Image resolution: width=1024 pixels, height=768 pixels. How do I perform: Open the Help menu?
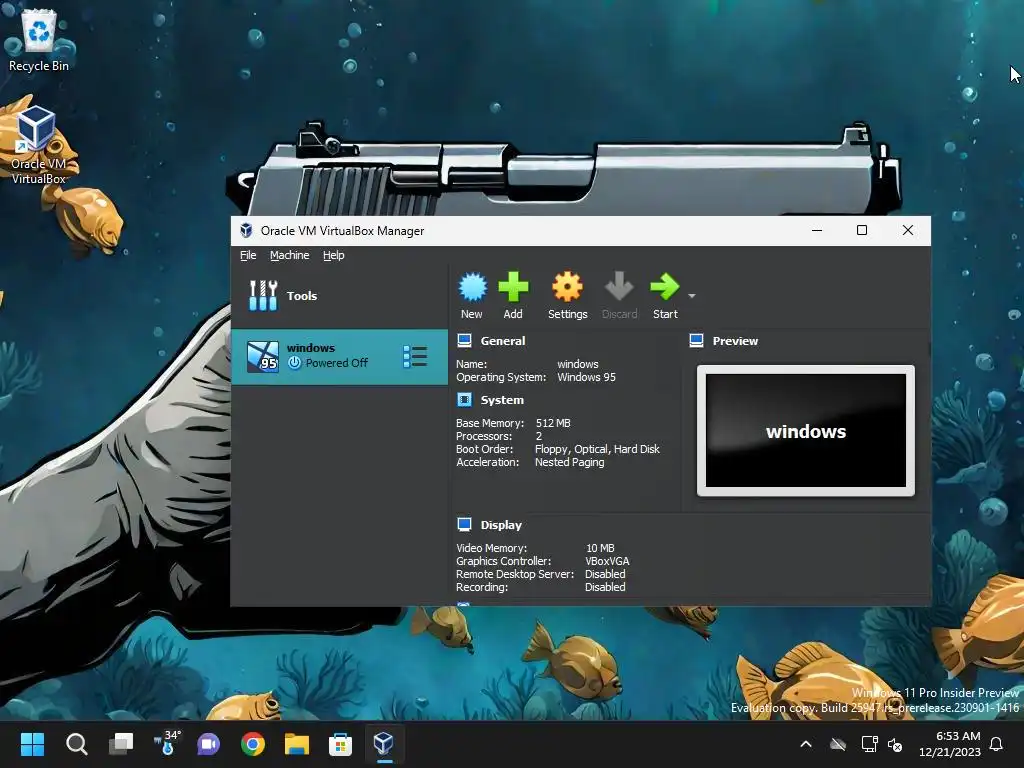(x=333, y=255)
